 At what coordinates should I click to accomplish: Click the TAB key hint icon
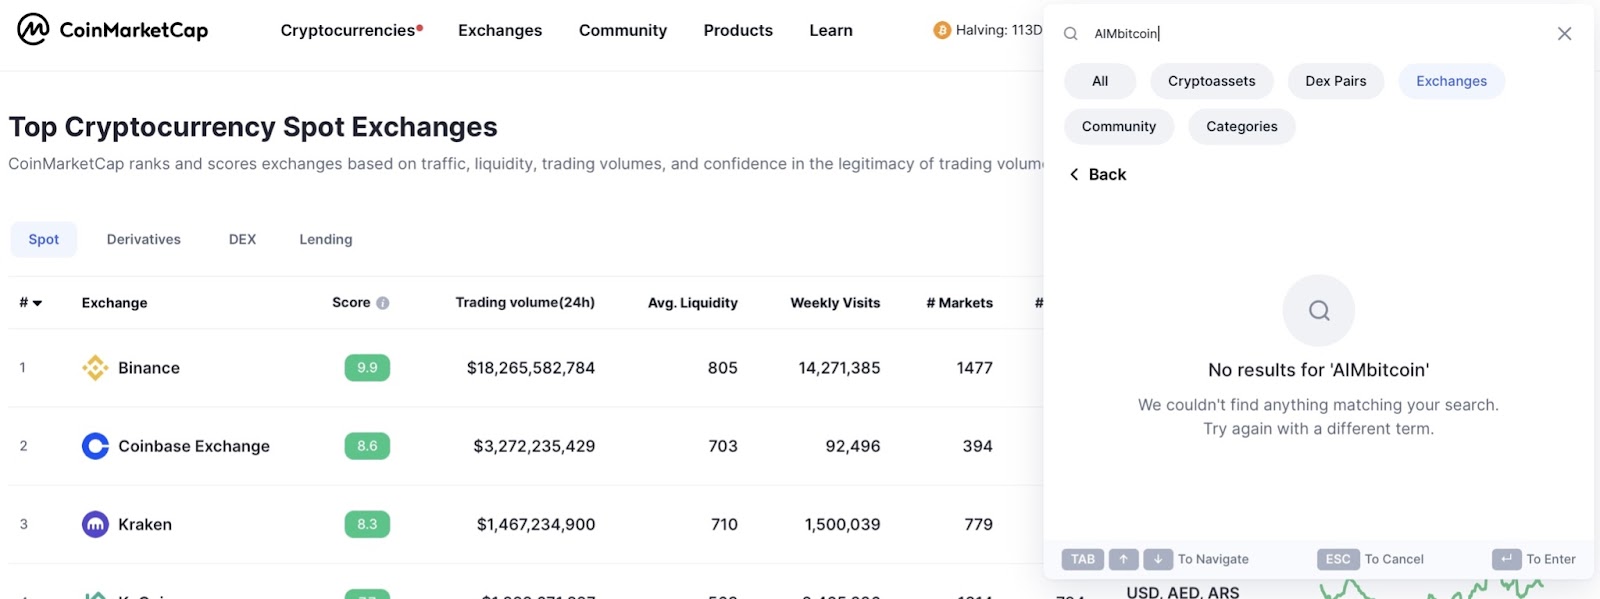(x=1083, y=559)
